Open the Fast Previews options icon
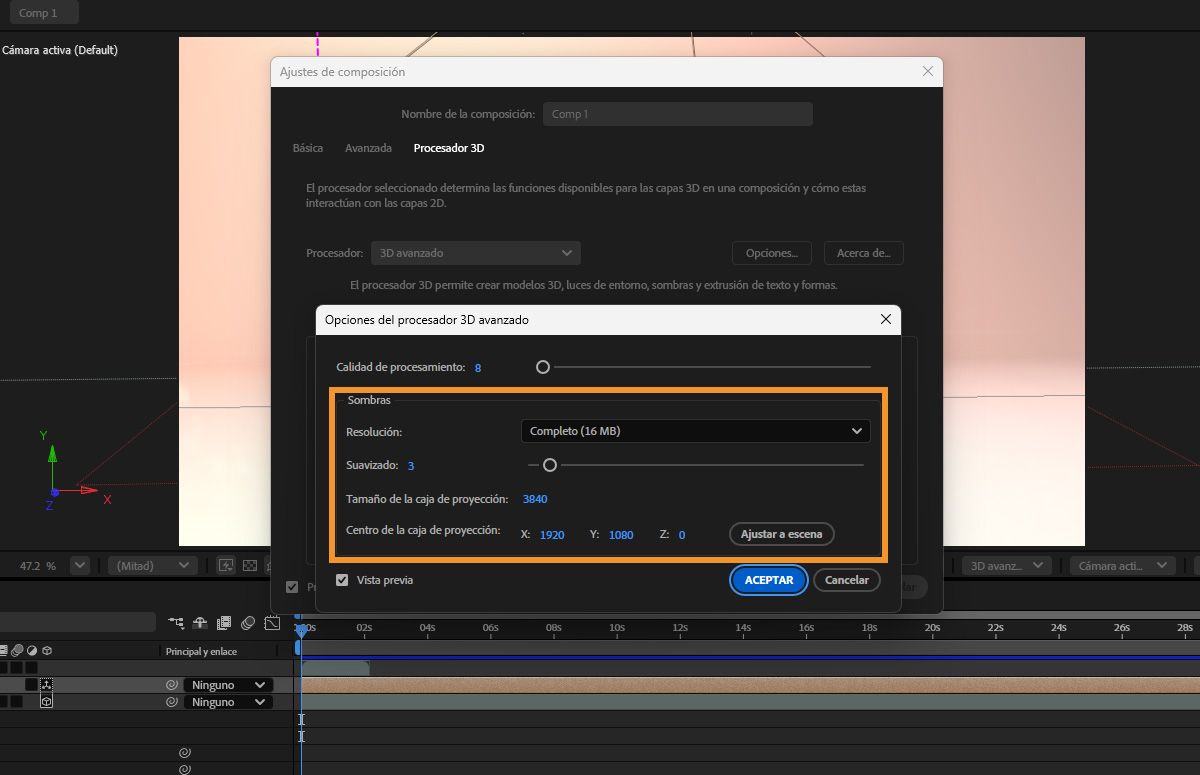This screenshot has width=1200, height=775. (x=226, y=565)
